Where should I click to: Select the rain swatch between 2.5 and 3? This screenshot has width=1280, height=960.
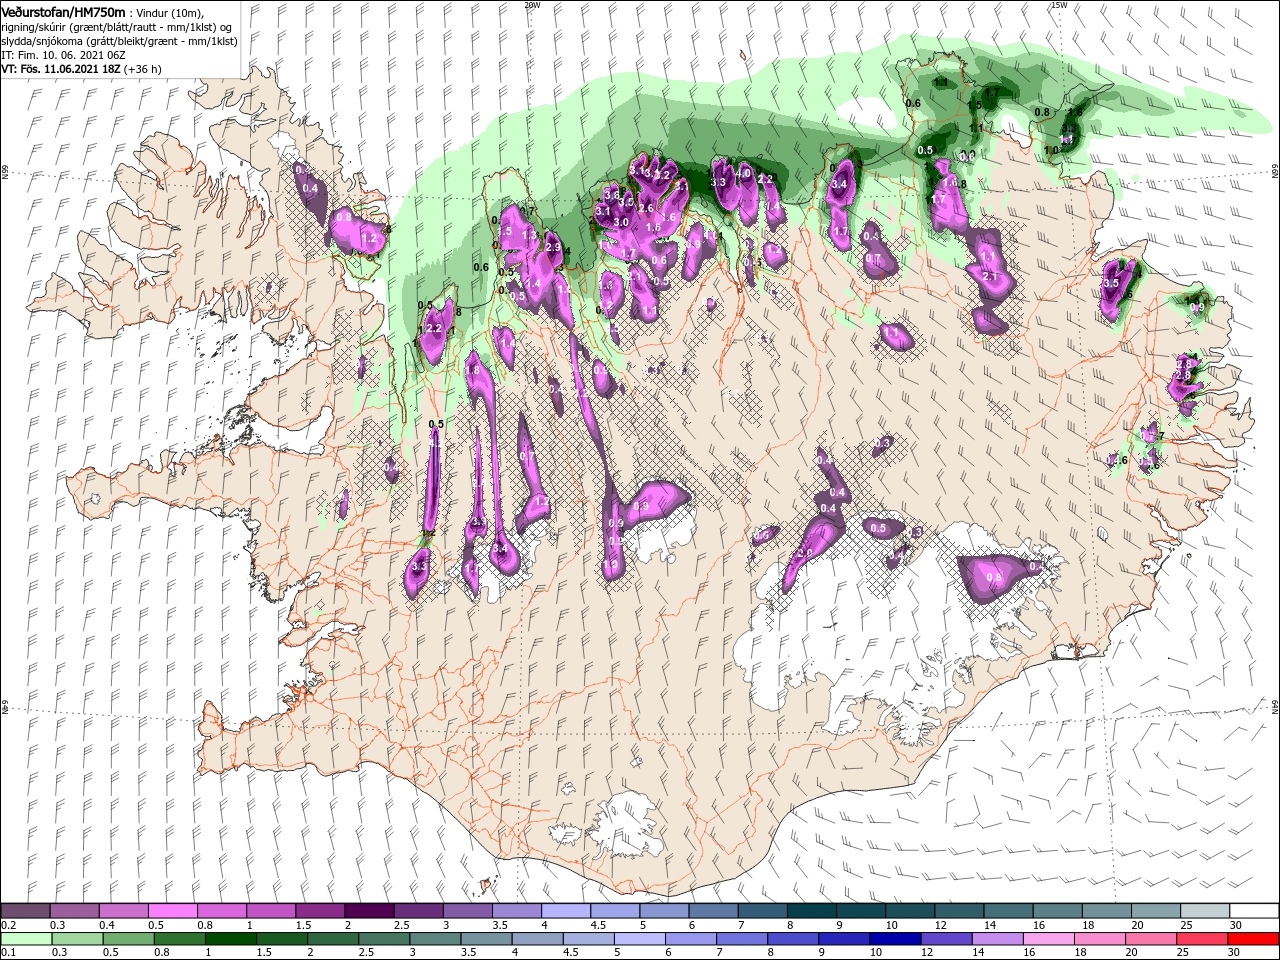(383, 939)
